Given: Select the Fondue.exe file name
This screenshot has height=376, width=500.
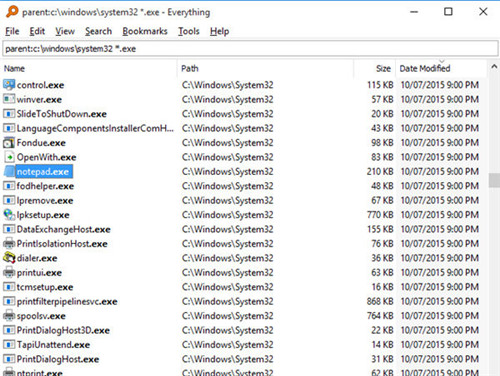Looking at the screenshot, I should pos(41,143).
